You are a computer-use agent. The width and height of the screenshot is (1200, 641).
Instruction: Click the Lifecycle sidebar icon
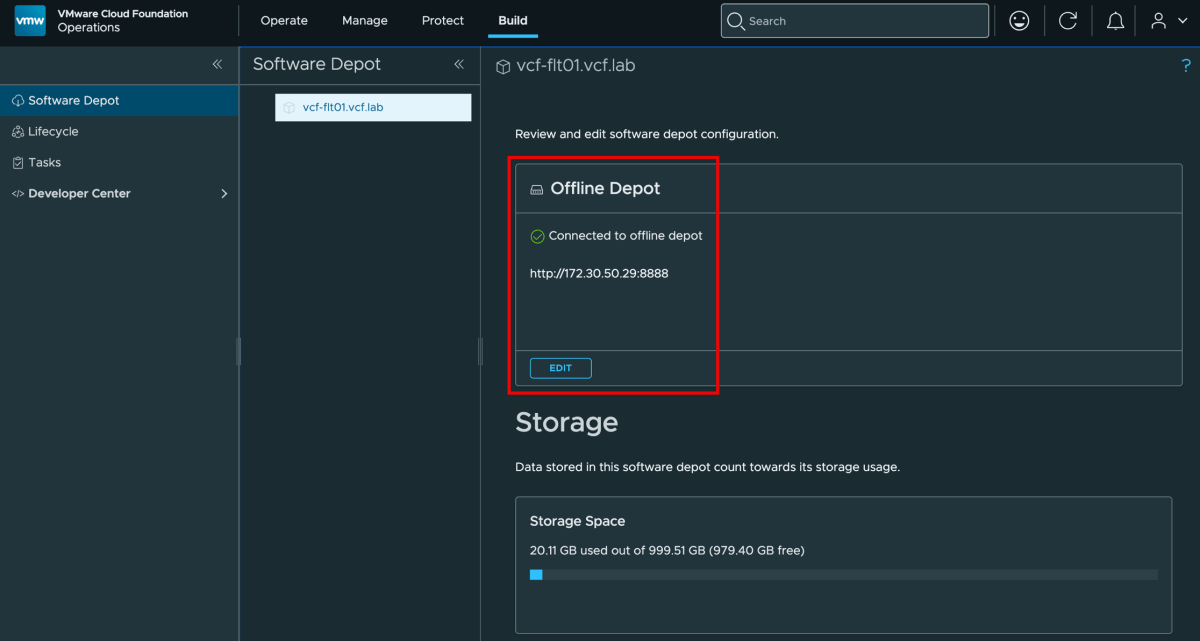point(18,132)
